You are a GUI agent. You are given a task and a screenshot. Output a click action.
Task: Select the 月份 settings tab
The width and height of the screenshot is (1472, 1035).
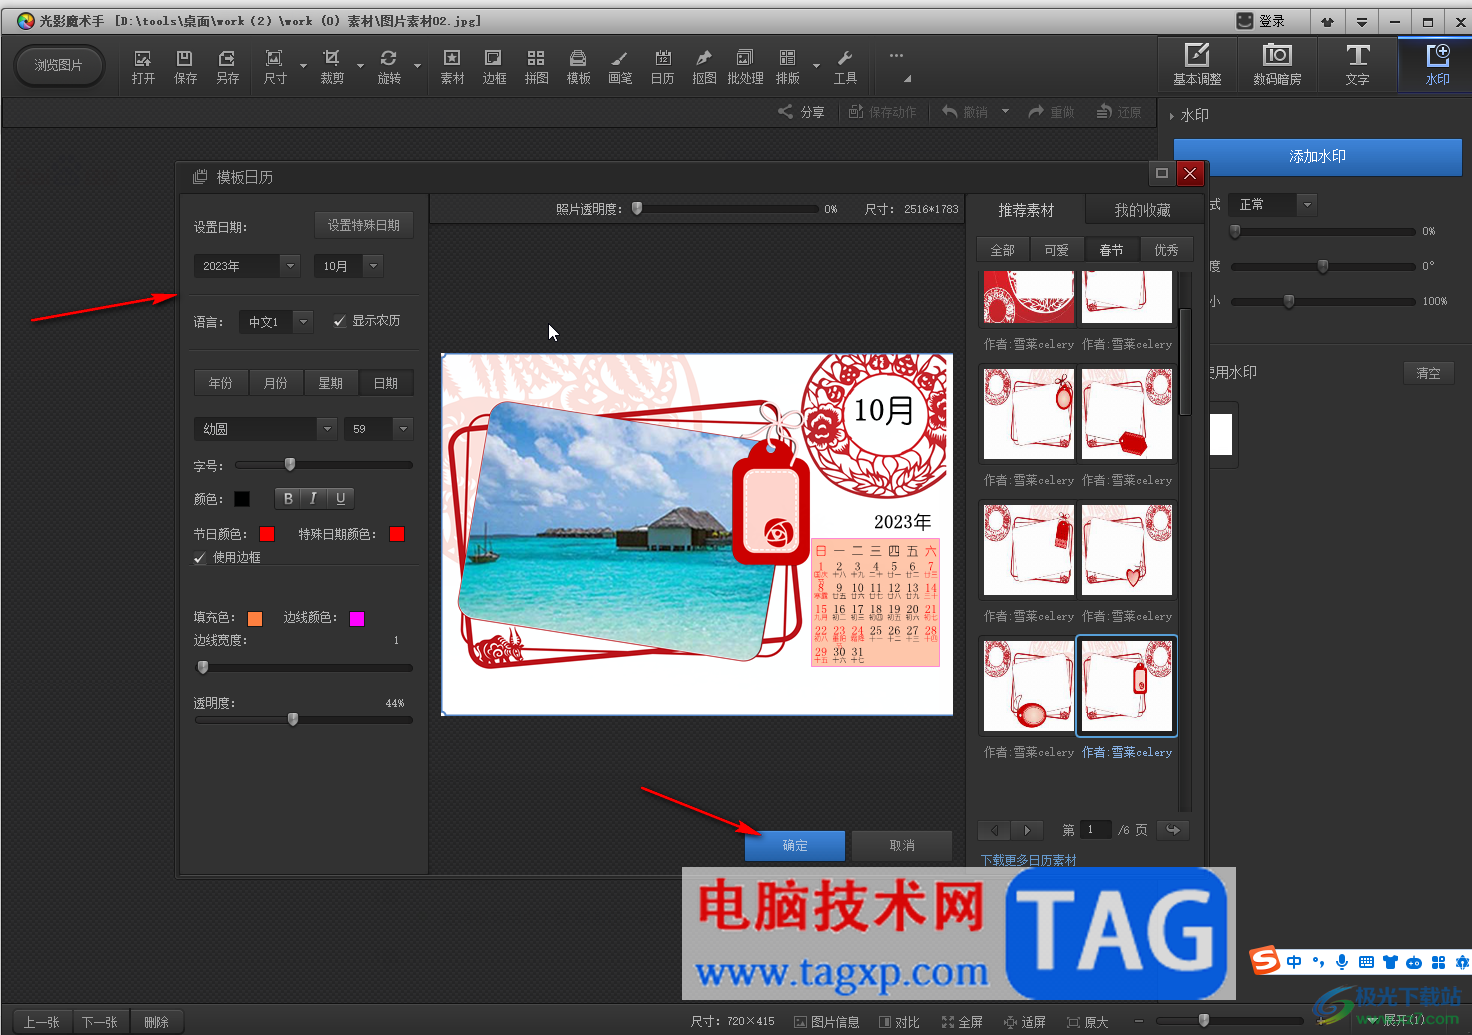tap(276, 383)
